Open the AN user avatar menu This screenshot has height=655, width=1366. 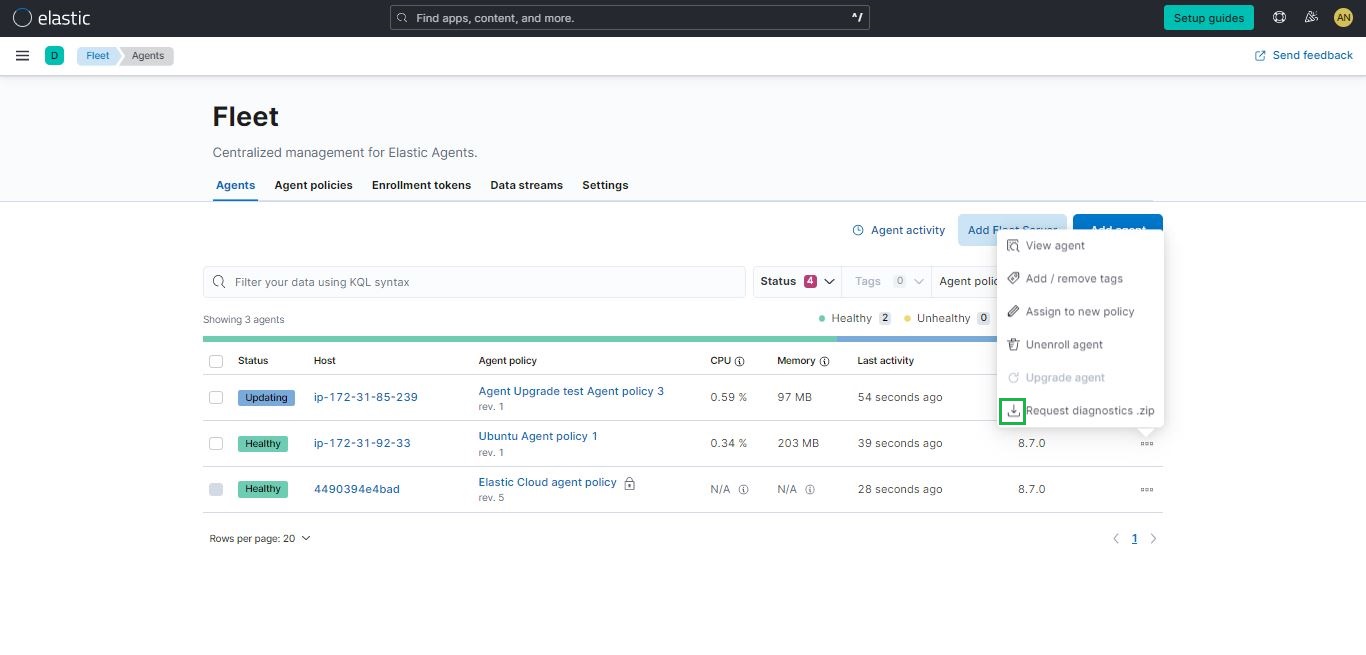tap(1343, 17)
